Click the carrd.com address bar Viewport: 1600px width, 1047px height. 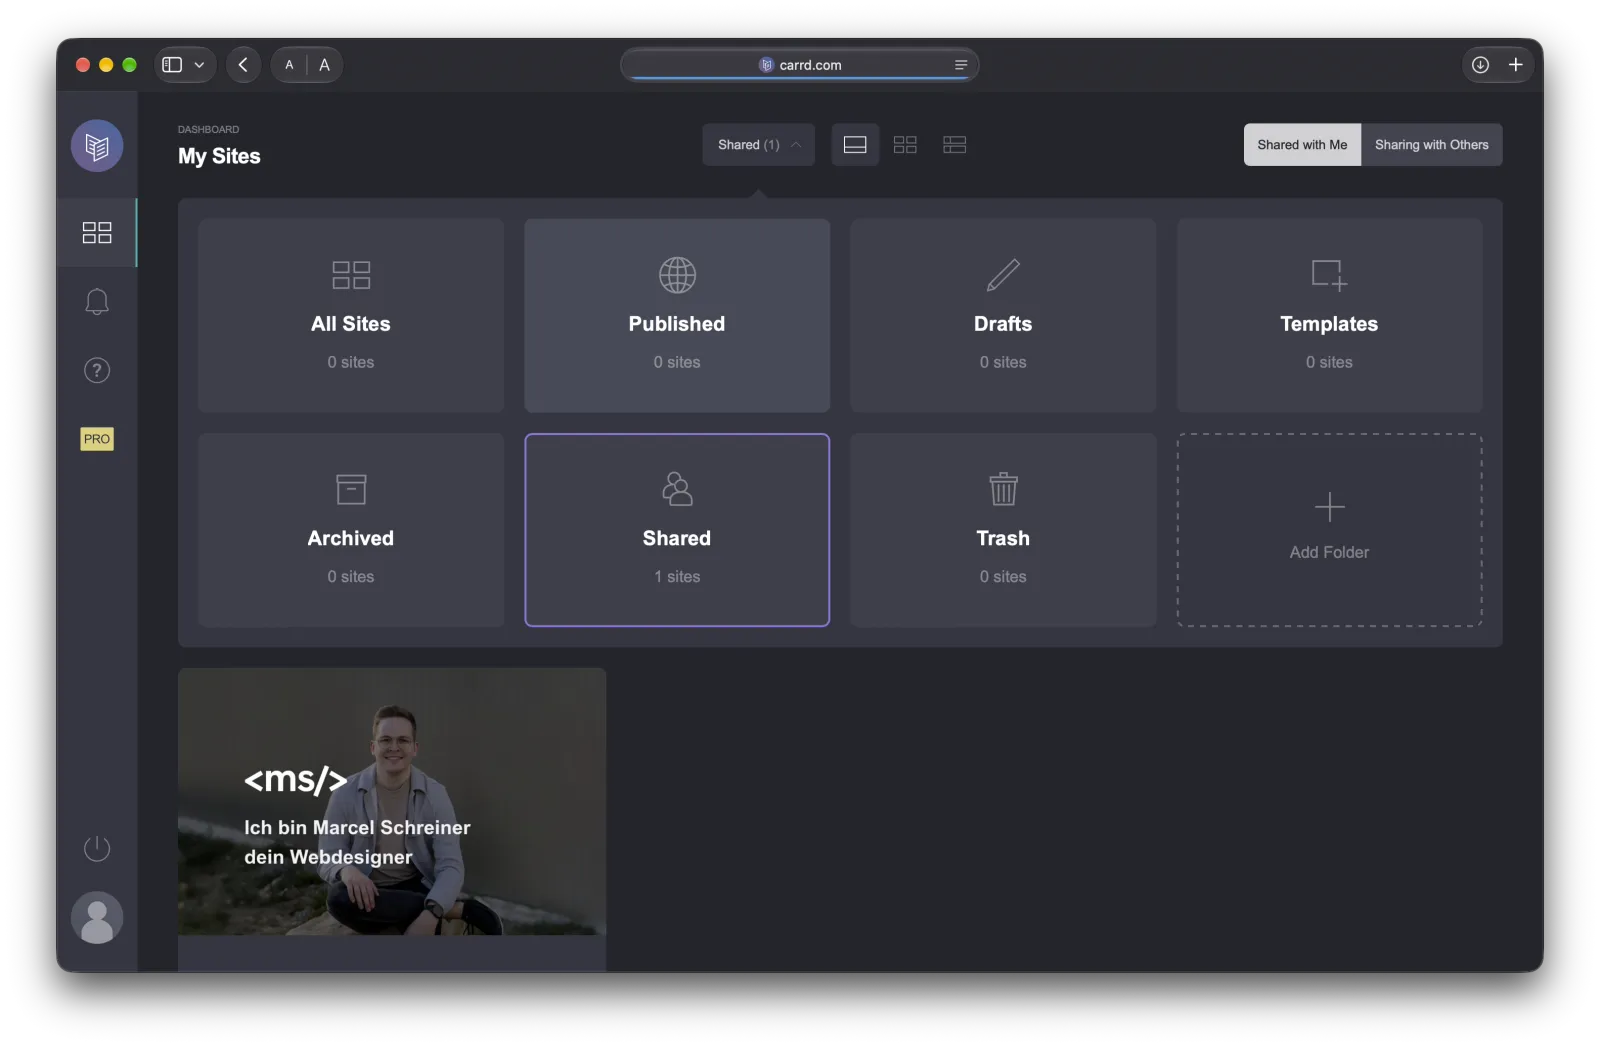799,65
